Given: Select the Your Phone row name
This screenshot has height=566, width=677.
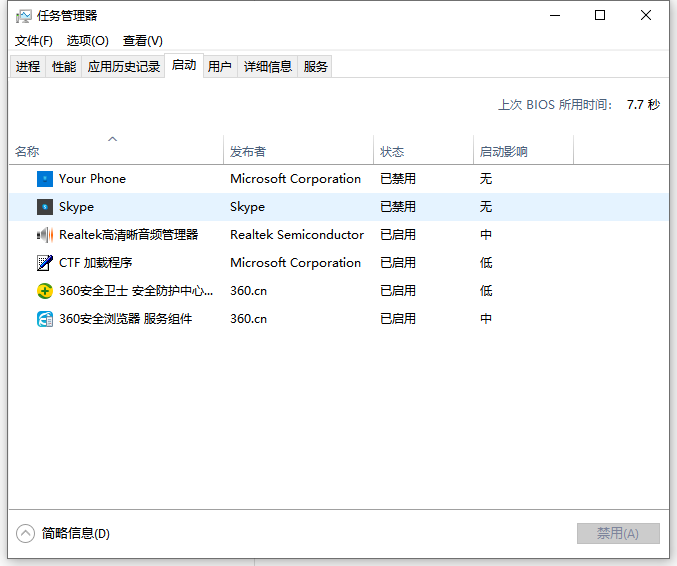Looking at the screenshot, I should (92, 179).
